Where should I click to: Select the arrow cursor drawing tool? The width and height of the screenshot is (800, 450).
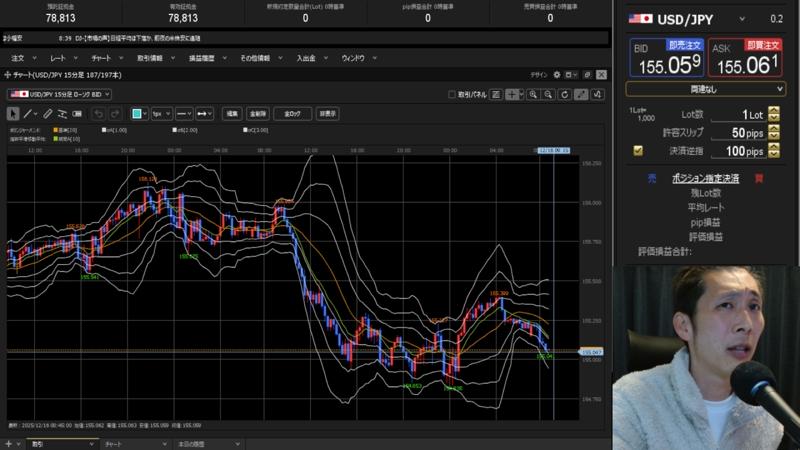pyautogui.click(x=14, y=114)
